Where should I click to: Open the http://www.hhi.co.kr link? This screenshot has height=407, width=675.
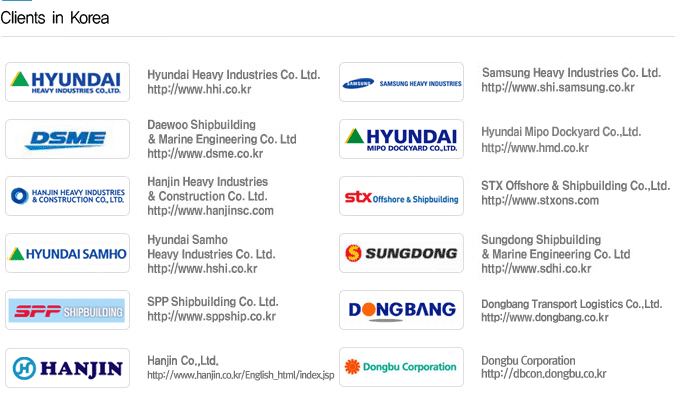[x=199, y=90]
